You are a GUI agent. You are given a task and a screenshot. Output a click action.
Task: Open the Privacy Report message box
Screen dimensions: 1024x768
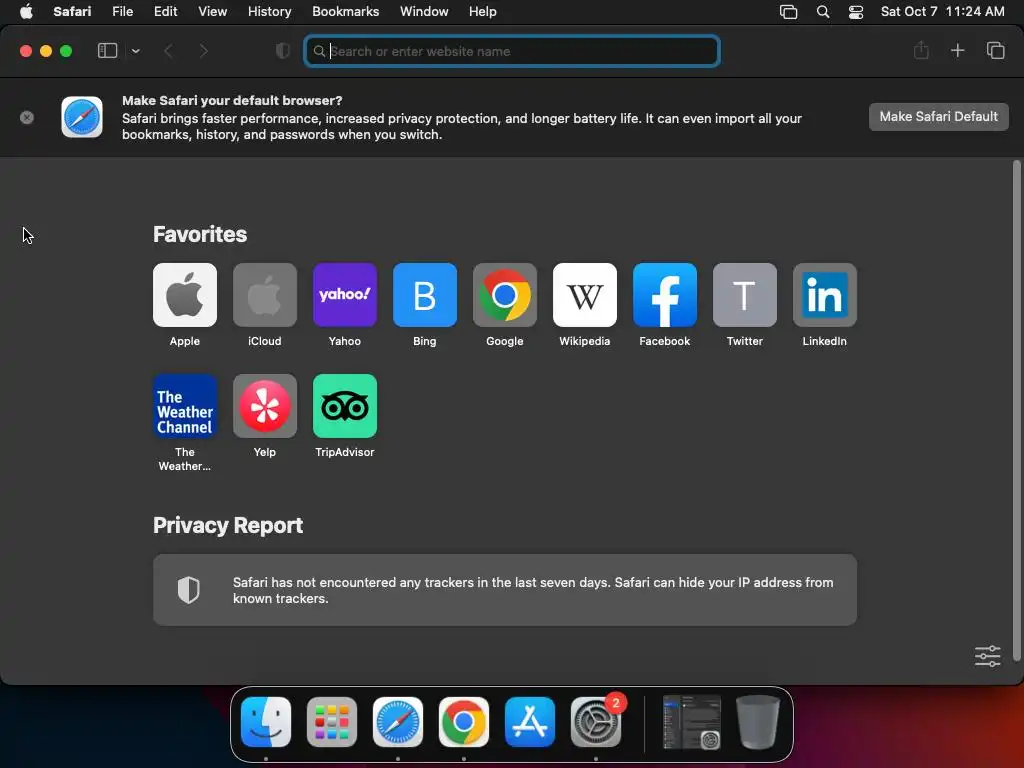(x=505, y=590)
